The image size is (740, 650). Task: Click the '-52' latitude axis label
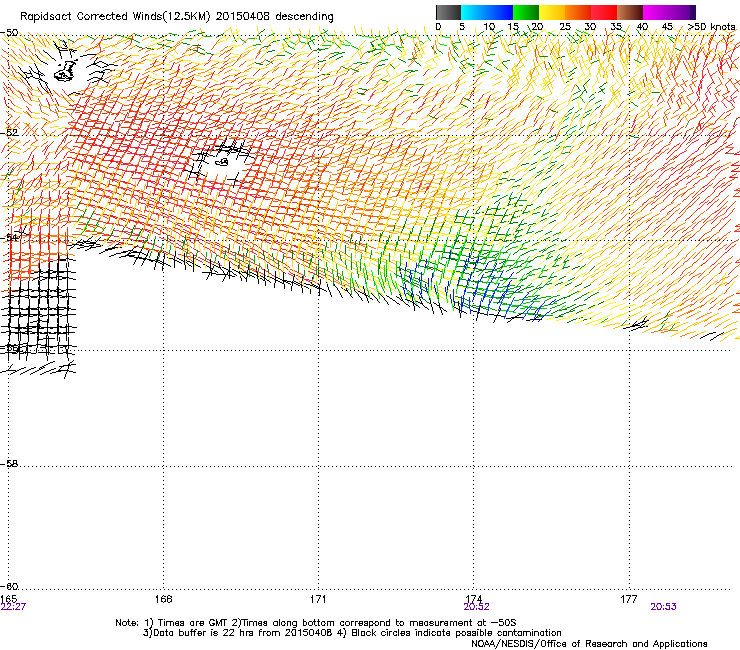coord(9,132)
